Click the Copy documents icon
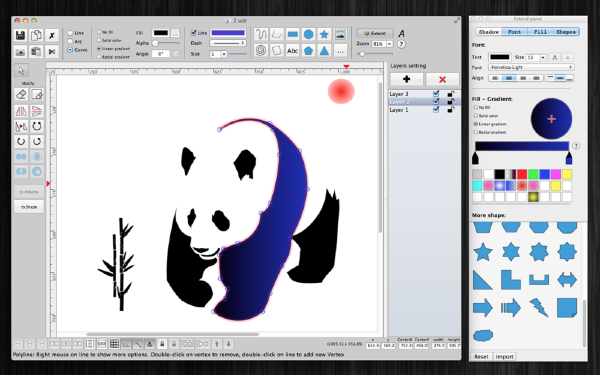The height and width of the screenshot is (375, 600). coord(36,36)
